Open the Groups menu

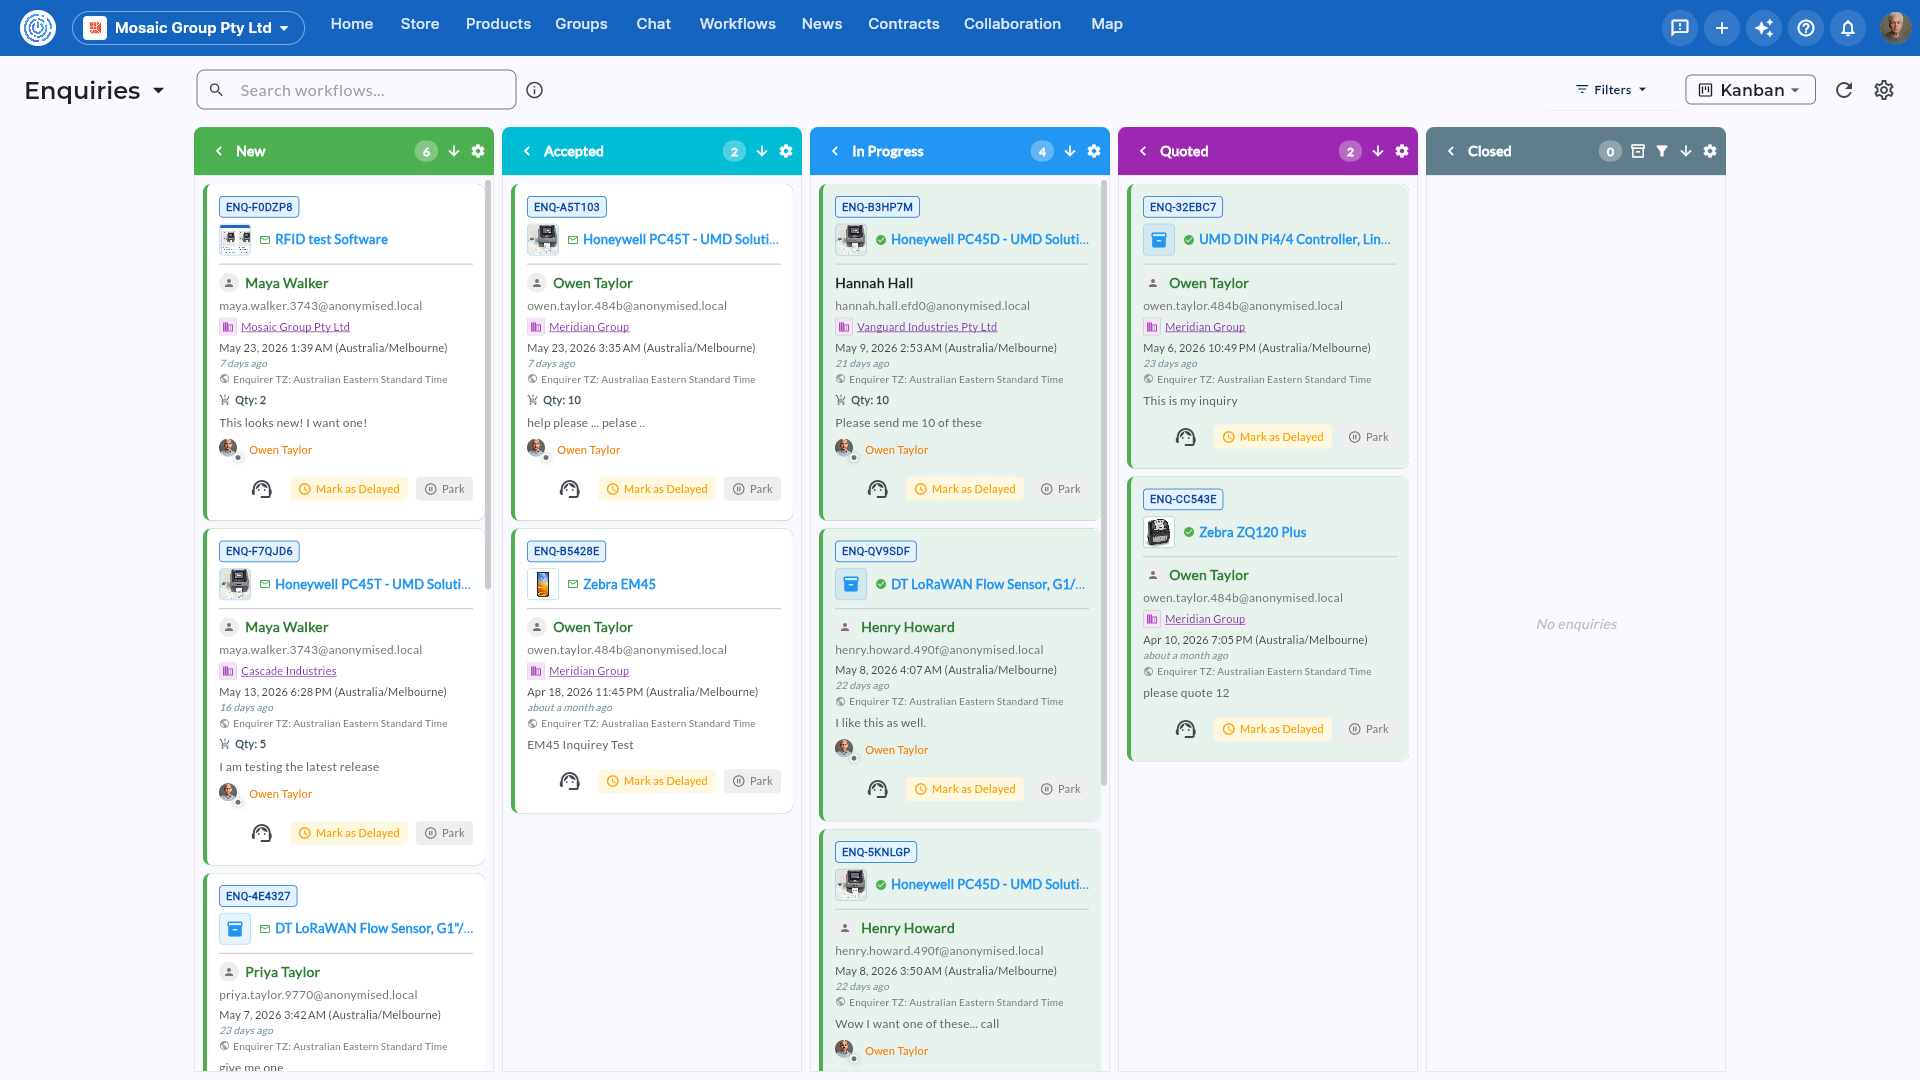click(581, 24)
